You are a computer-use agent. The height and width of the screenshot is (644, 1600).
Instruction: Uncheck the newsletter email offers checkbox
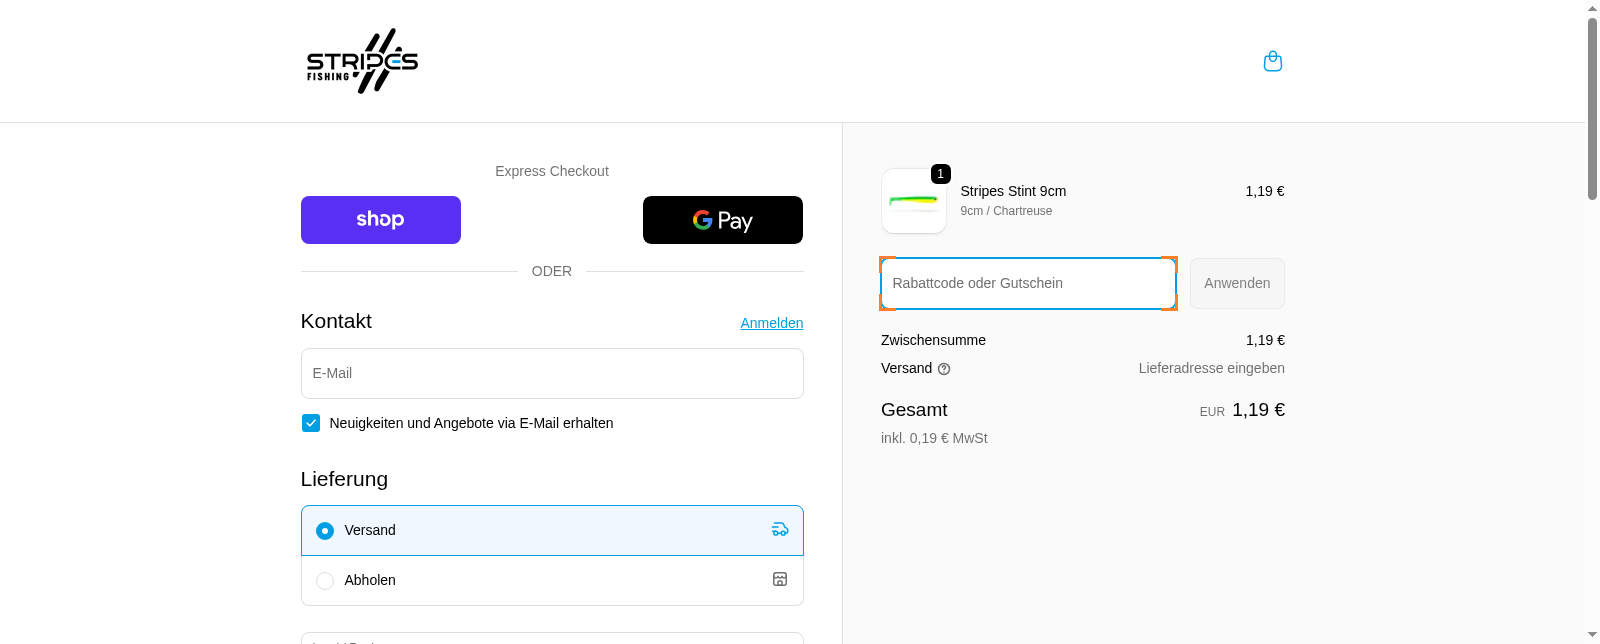point(311,423)
